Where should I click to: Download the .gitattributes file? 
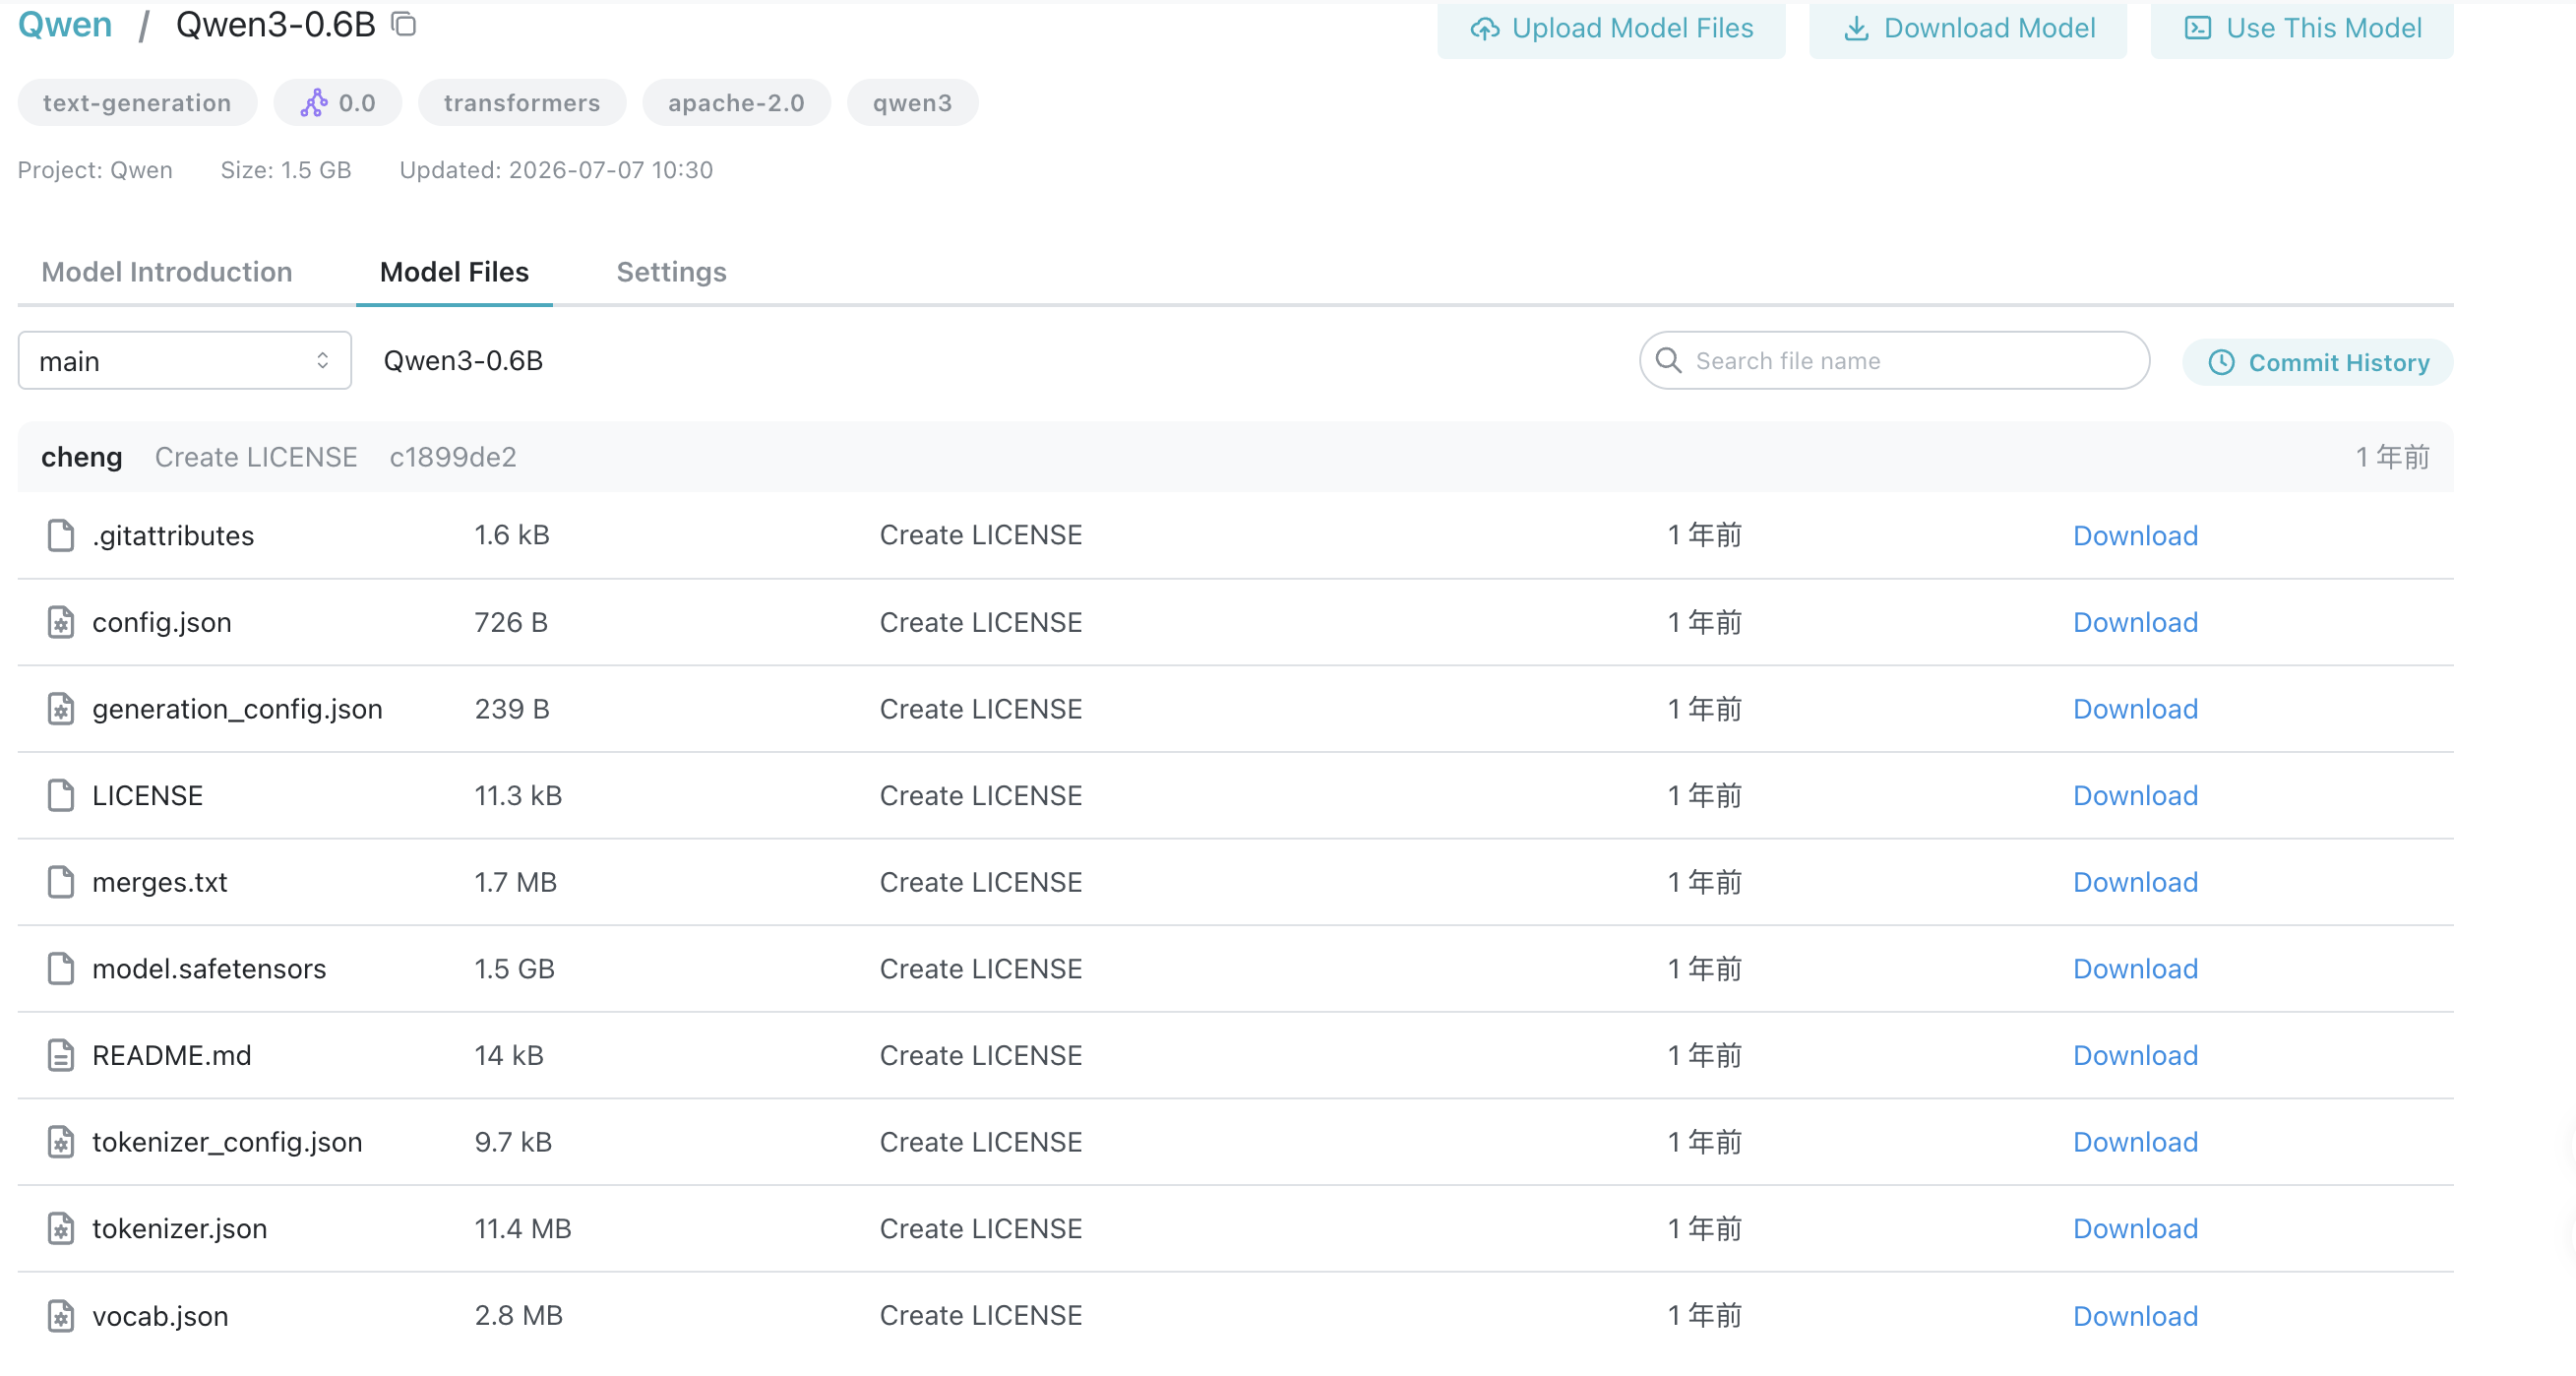[2135, 535]
